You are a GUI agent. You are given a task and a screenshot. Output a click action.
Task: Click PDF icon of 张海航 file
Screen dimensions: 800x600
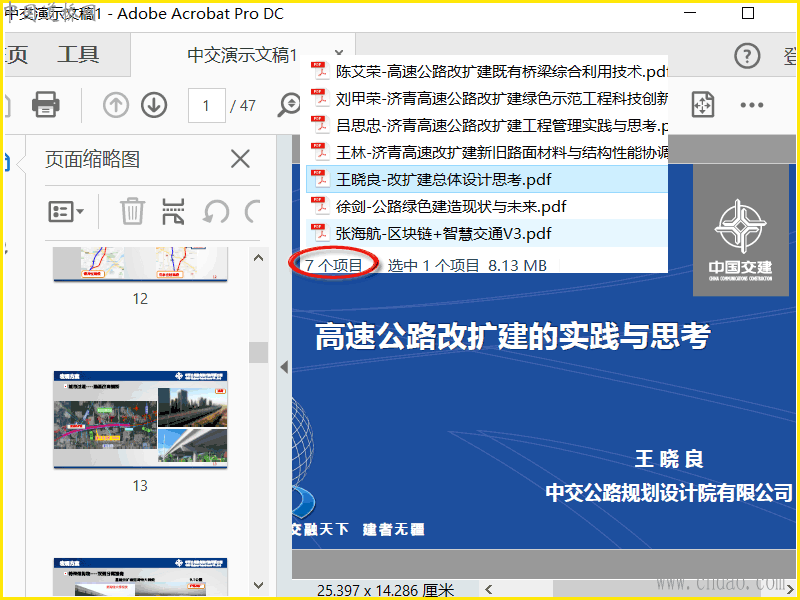pyautogui.click(x=320, y=233)
